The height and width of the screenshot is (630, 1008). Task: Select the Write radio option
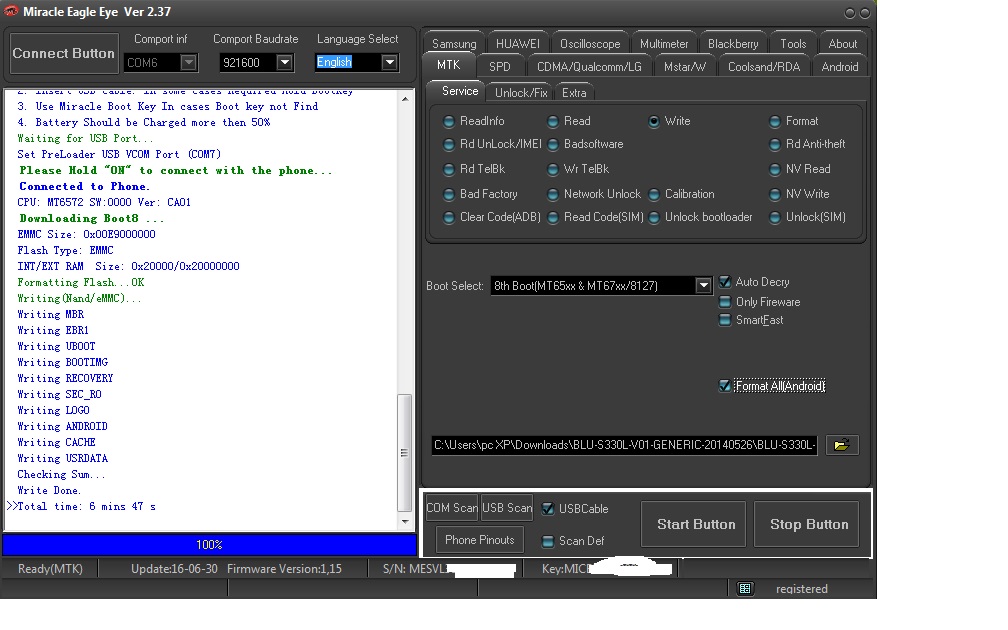(x=654, y=122)
